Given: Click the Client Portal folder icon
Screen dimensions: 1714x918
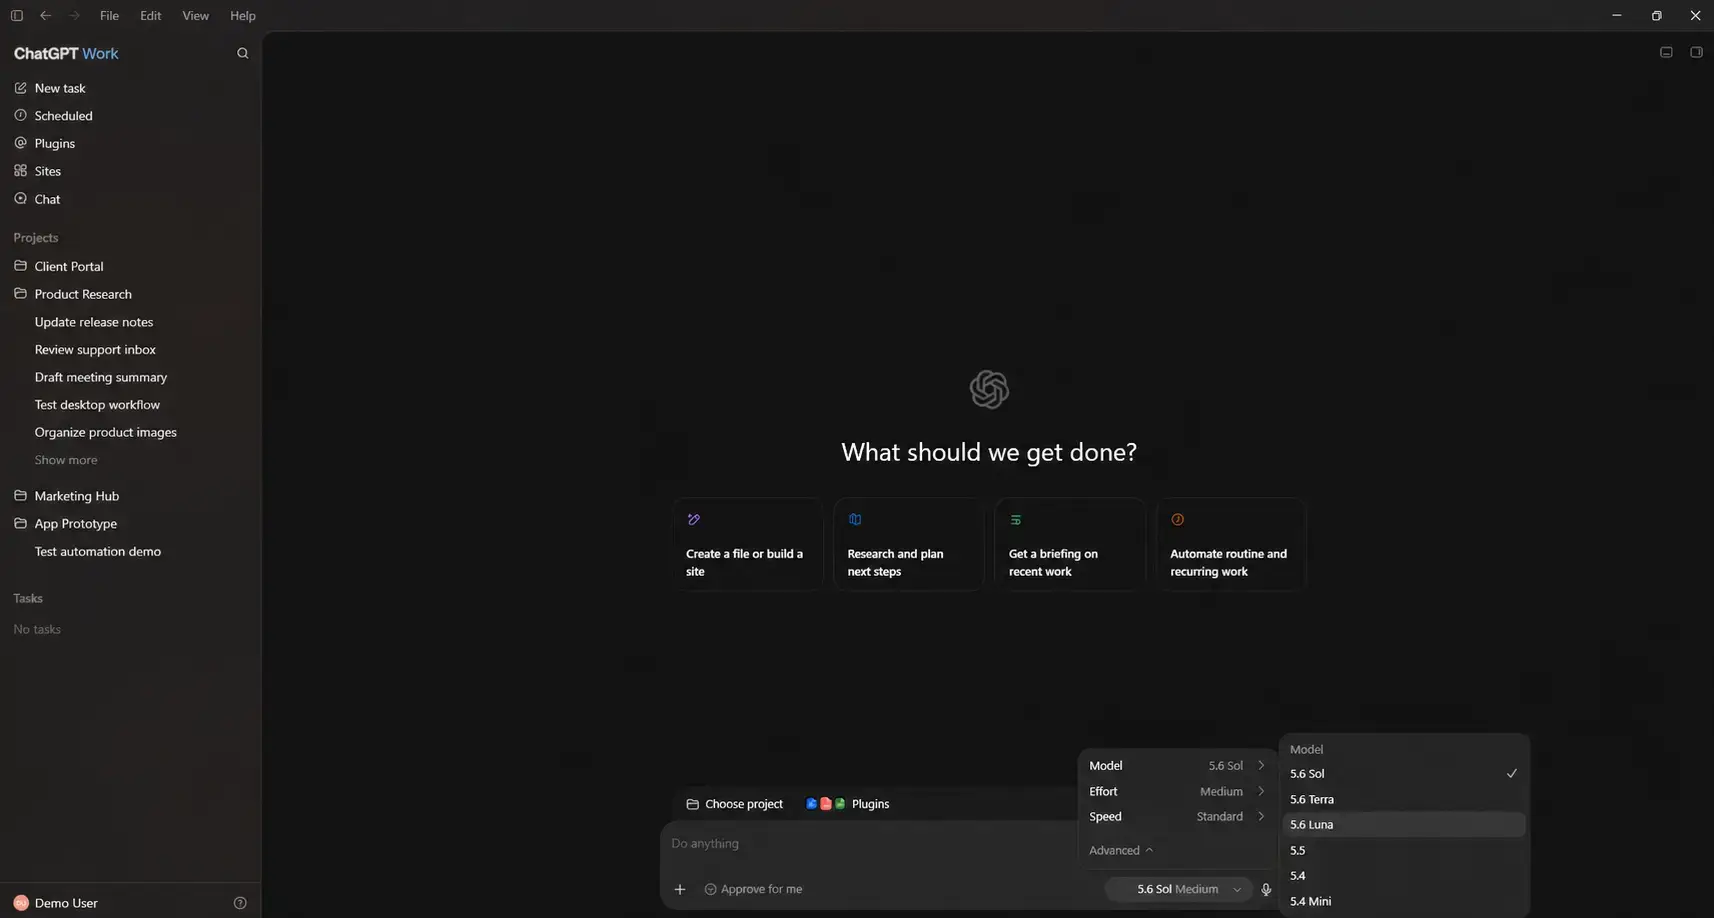Looking at the screenshot, I should [20, 266].
